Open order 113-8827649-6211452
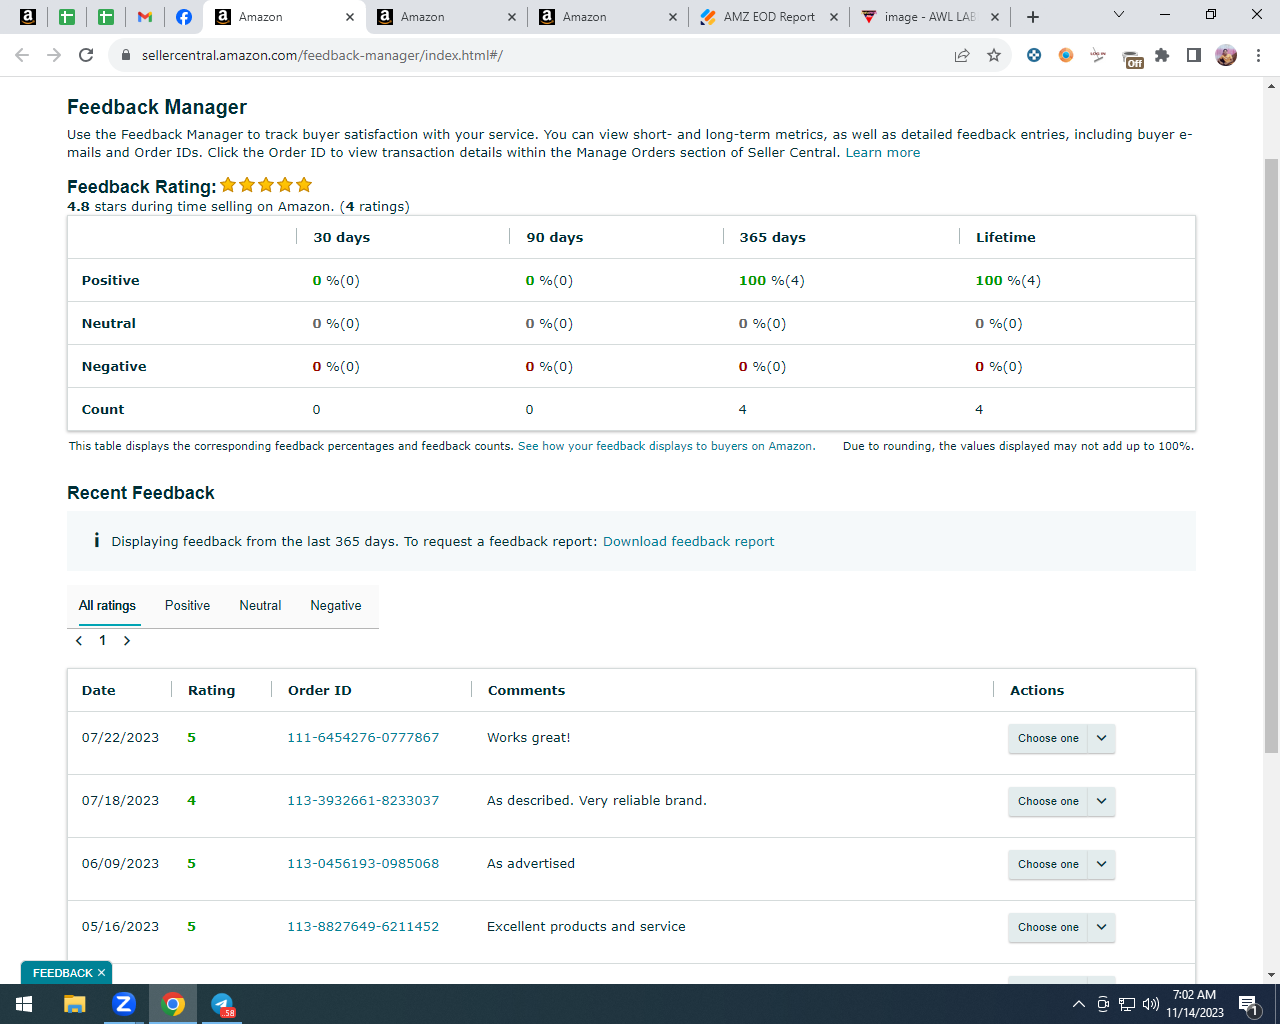1280x1024 pixels. click(x=363, y=927)
